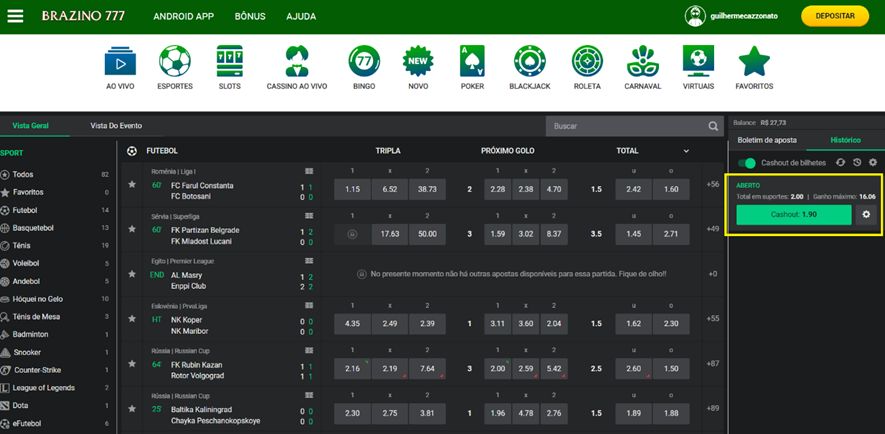Click the Brazino 777 logo
Image resolution: width=885 pixels, height=434 pixels.
[83, 16]
